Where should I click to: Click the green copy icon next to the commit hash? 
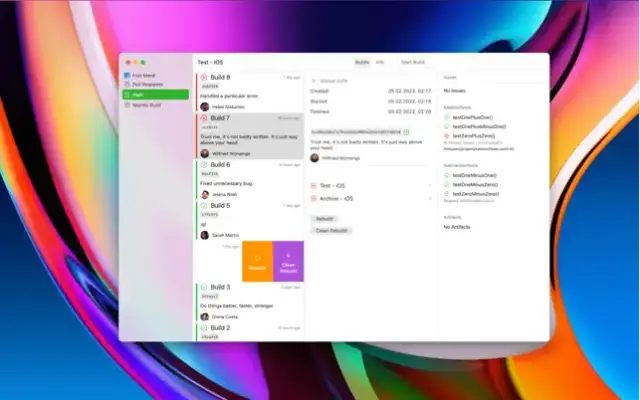(x=406, y=132)
